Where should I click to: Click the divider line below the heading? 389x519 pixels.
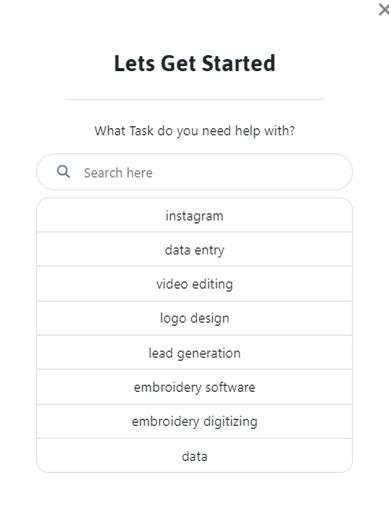click(x=195, y=99)
